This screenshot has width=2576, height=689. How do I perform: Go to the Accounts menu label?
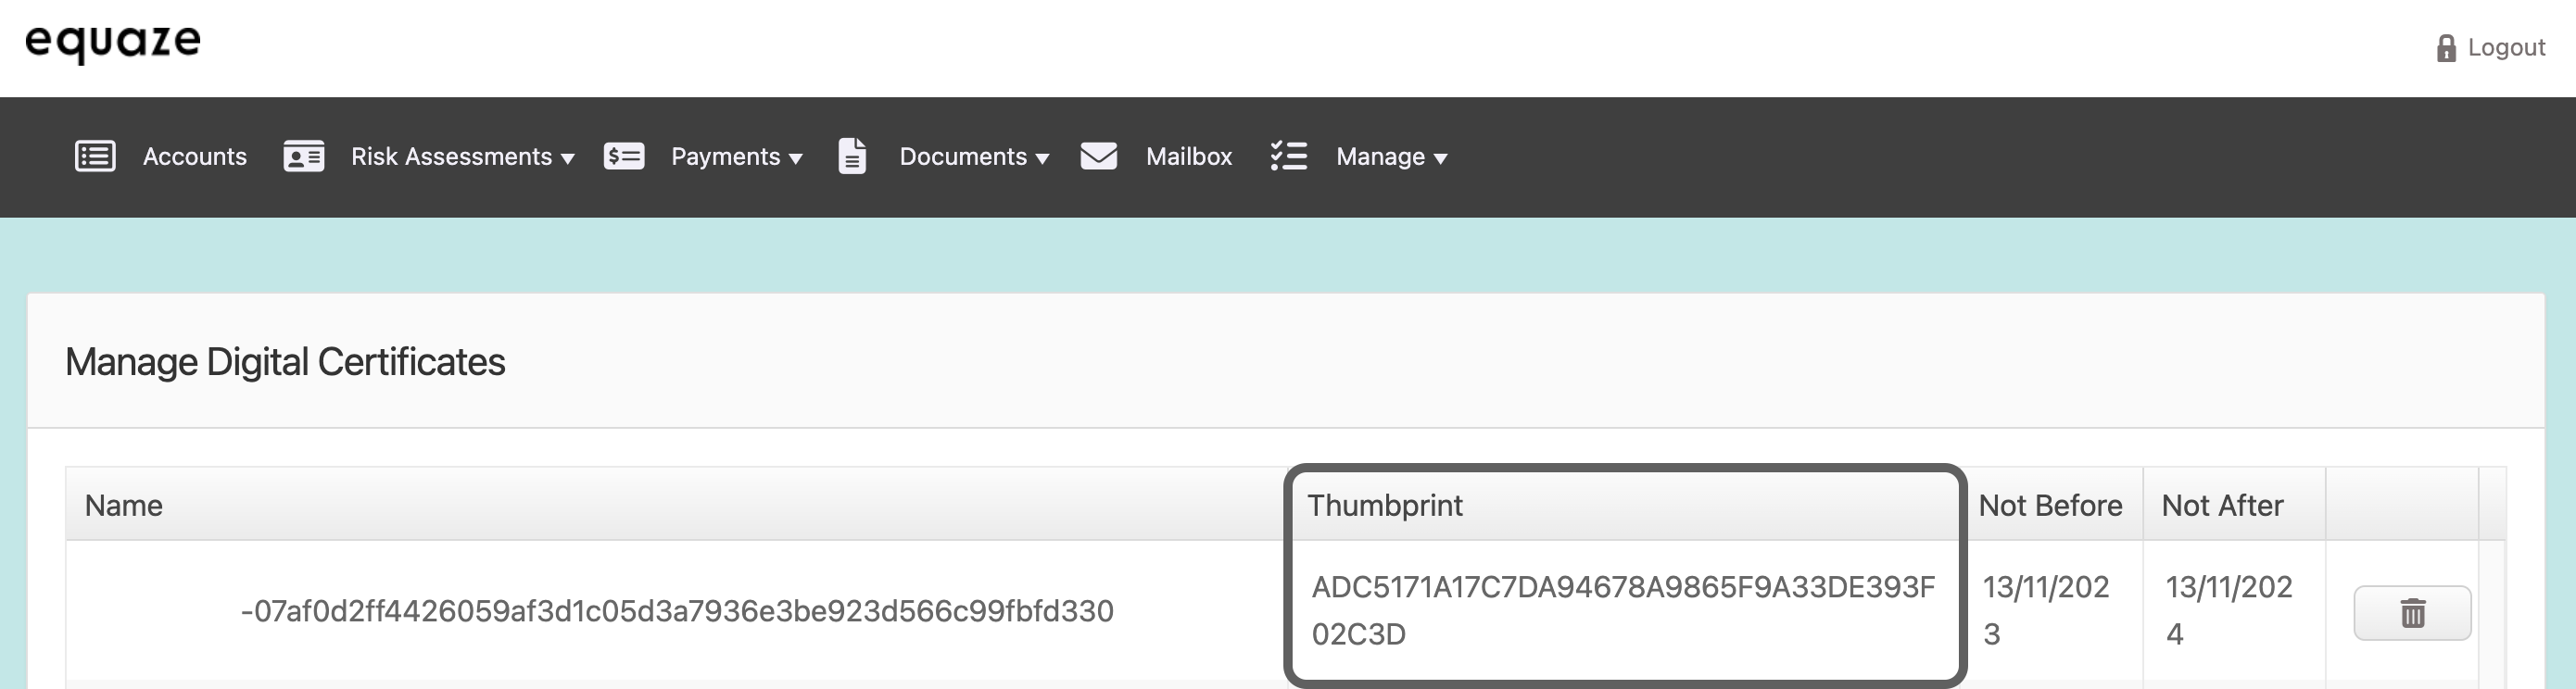(194, 156)
